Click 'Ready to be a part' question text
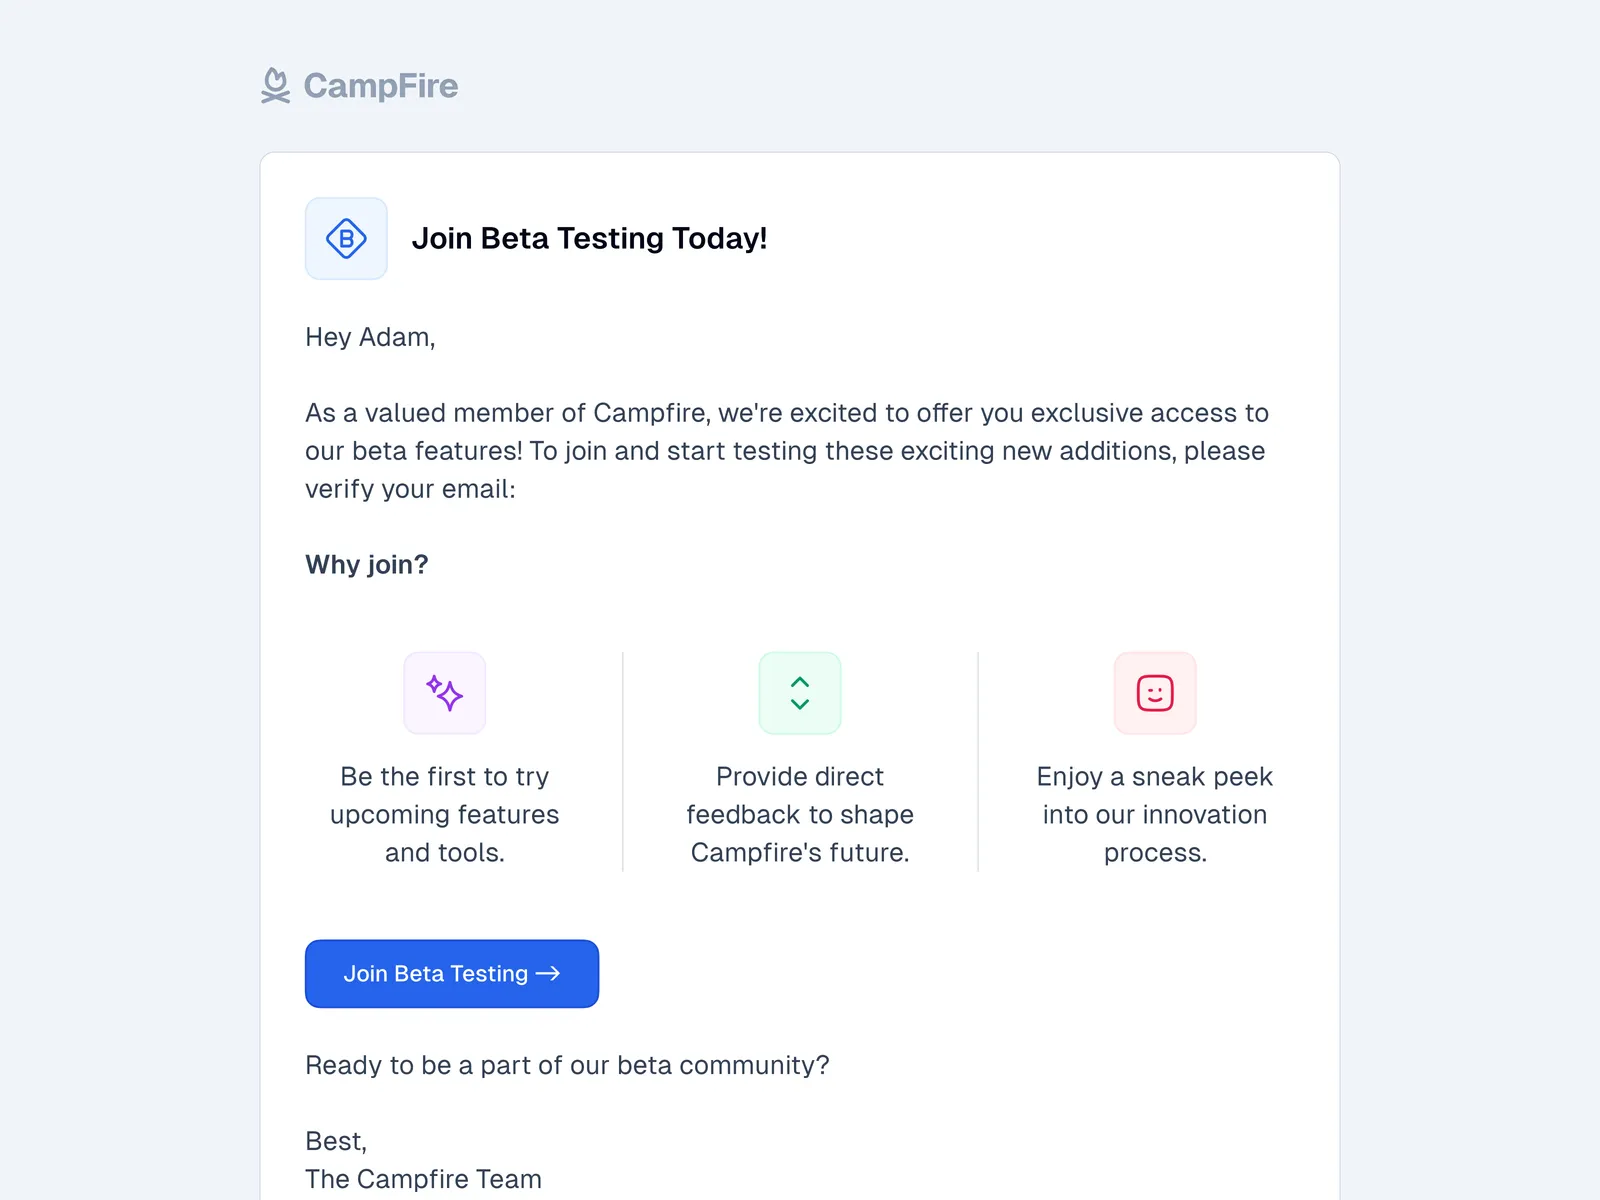Viewport: 1600px width, 1200px height. coord(567,1065)
